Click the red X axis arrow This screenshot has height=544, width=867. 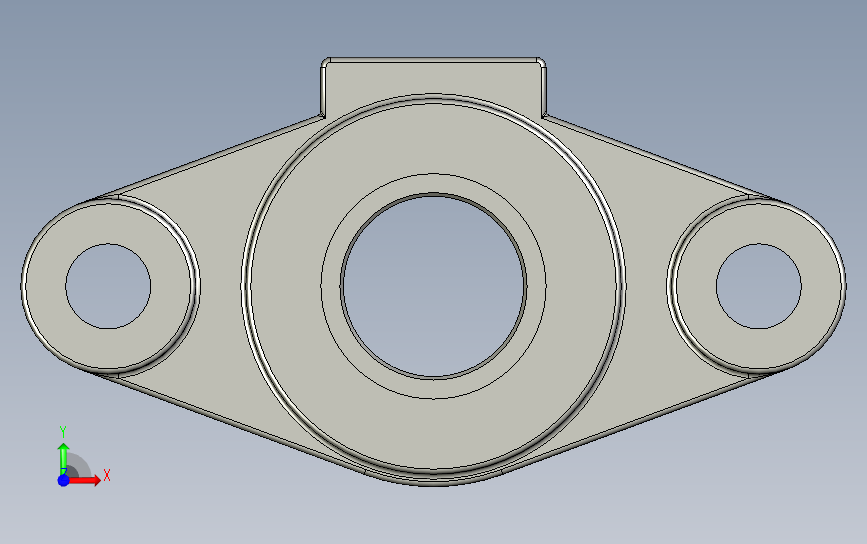pos(85,480)
